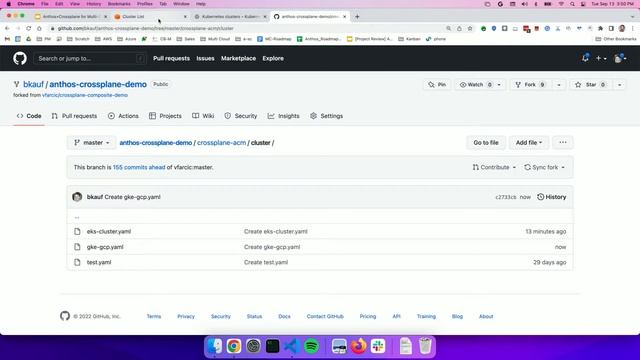This screenshot has height=360, width=640.
Task: Expand the Fork options dropdown arrow
Action: tap(559, 84)
